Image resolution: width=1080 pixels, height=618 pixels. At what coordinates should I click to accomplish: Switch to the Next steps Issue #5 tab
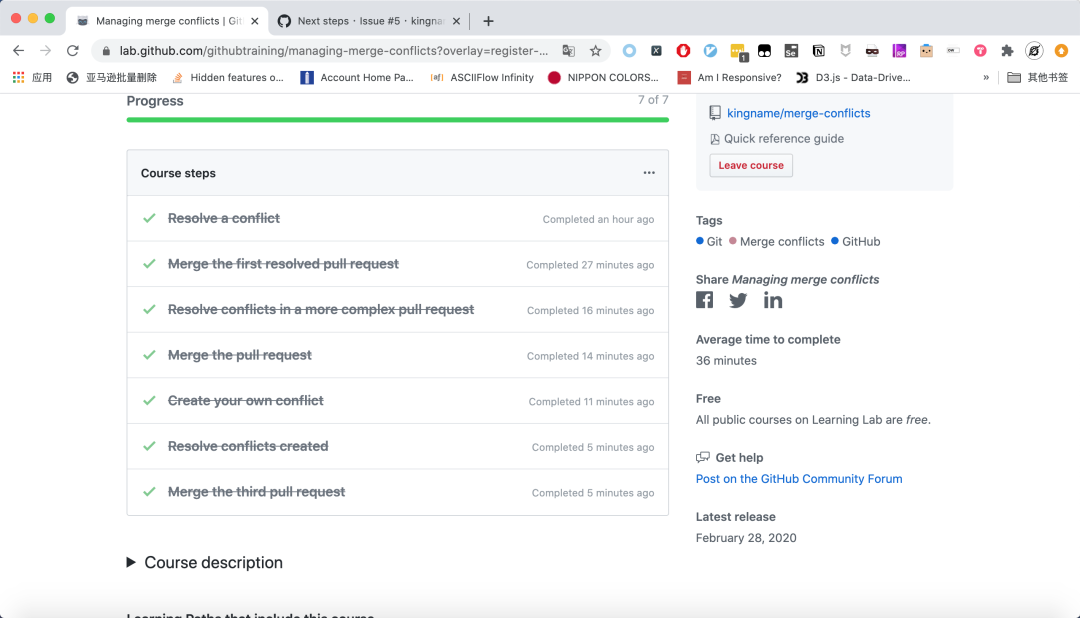pyautogui.click(x=369, y=21)
